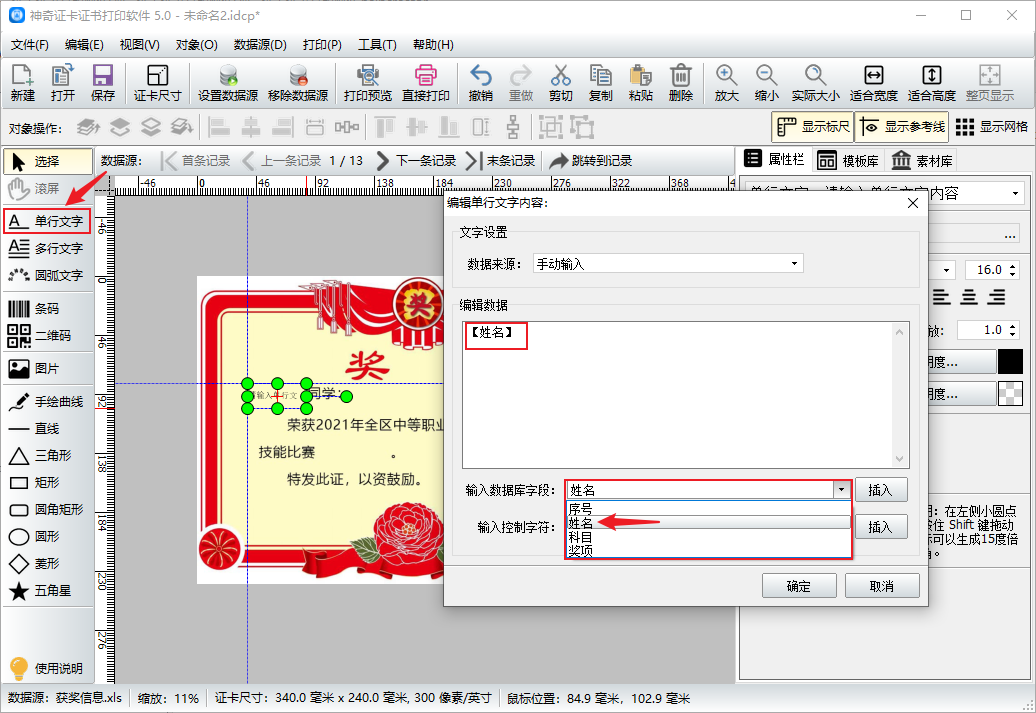This screenshot has width=1036, height=713.
Task: Collapse the 输入数据库字段 dropdown arrow
Action: [841, 490]
